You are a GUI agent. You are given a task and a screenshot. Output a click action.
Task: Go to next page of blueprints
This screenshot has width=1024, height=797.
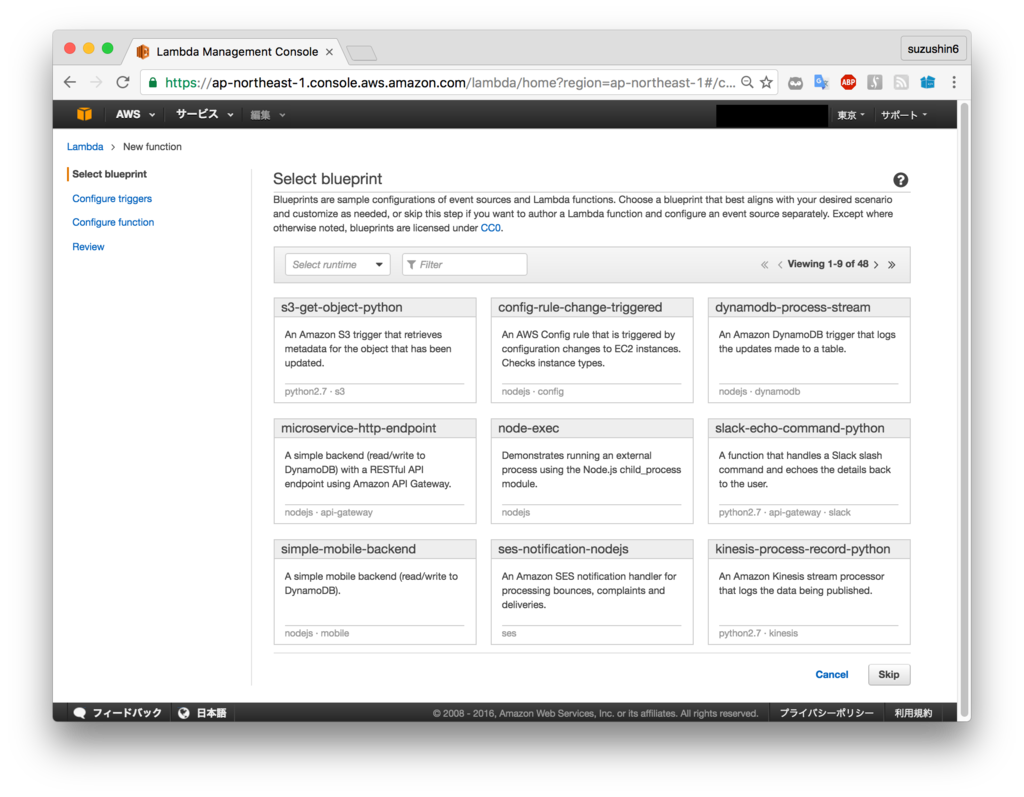(876, 265)
